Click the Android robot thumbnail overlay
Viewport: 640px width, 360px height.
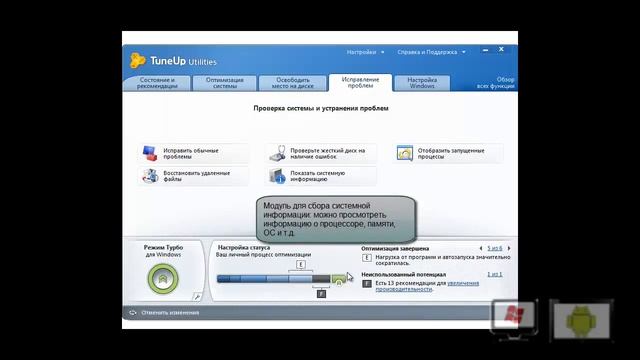[581, 320]
